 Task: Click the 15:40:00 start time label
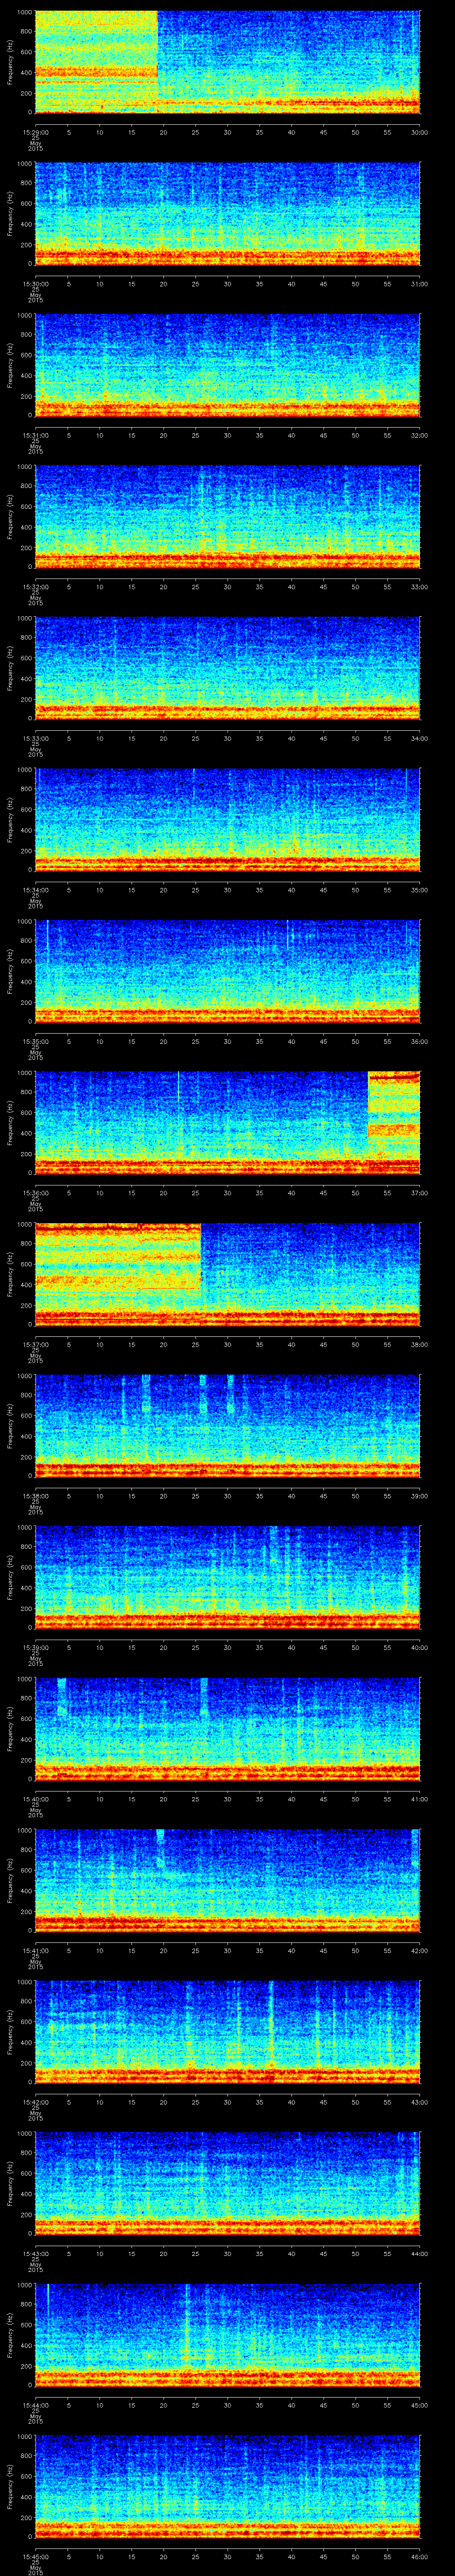36,1799
